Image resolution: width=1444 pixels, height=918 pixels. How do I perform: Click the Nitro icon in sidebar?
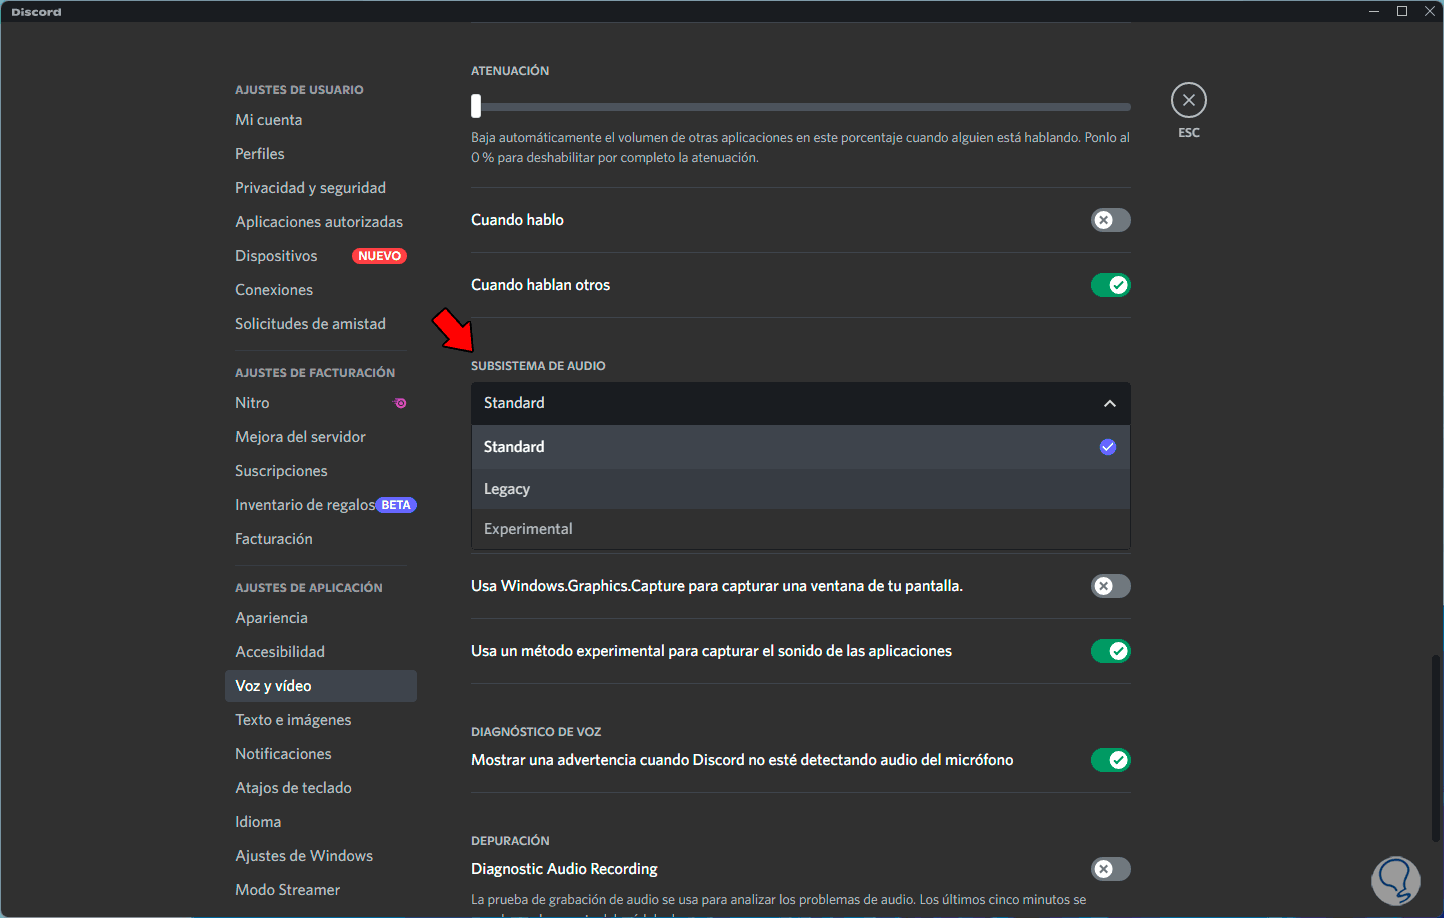(x=400, y=403)
